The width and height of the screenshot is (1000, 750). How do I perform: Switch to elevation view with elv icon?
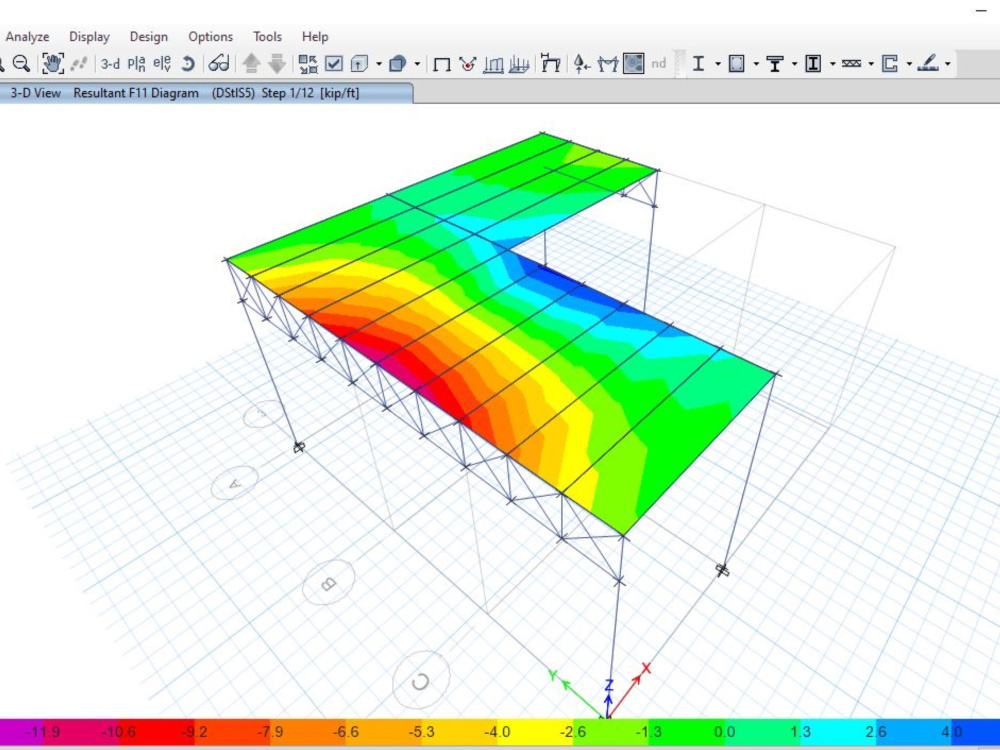point(160,63)
